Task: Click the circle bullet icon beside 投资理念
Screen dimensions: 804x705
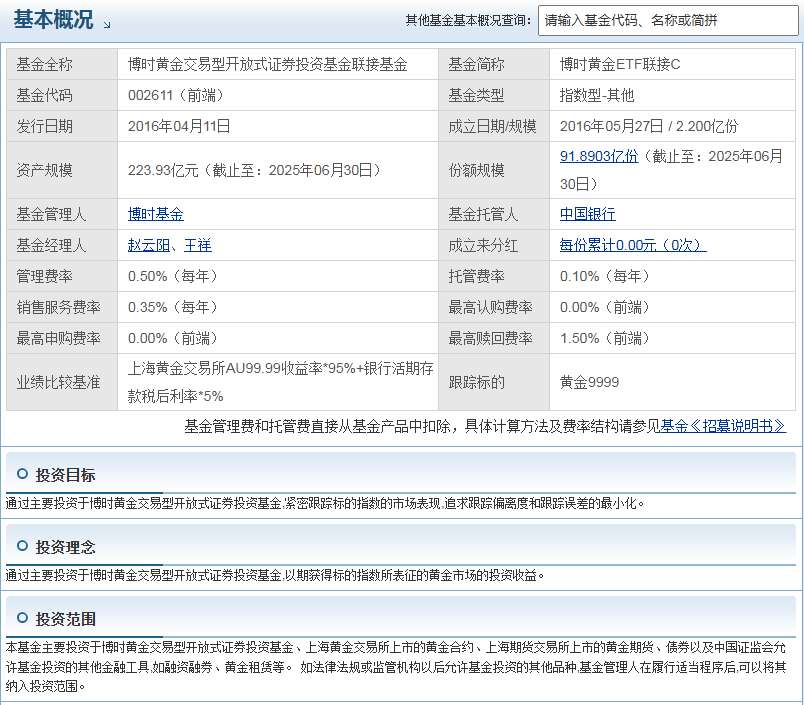Action: tap(22, 546)
